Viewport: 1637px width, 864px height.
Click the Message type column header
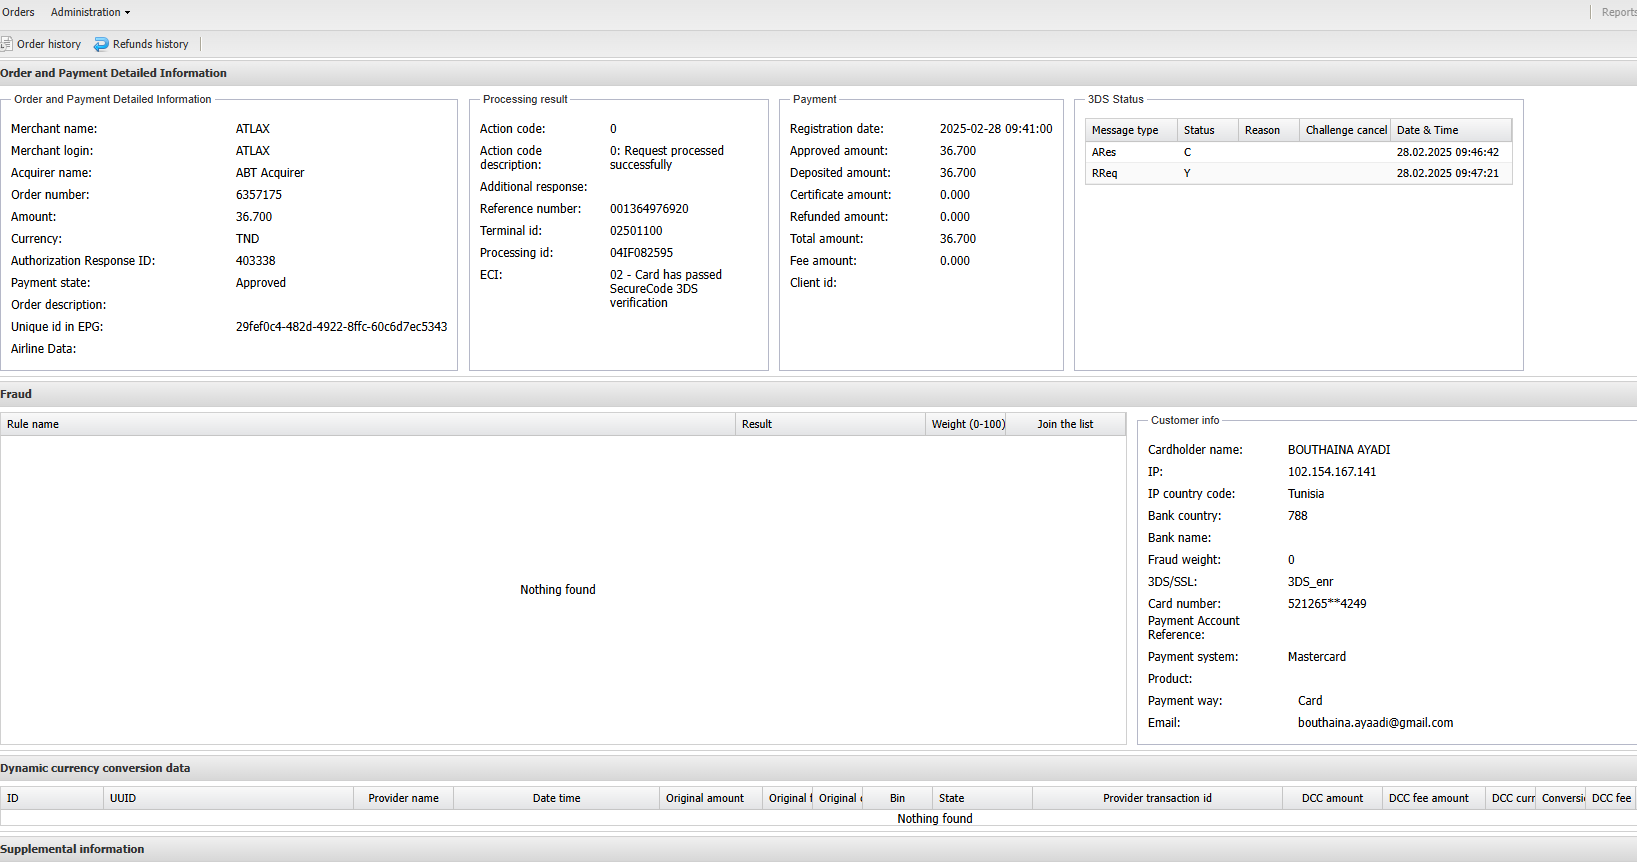pos(1125,130)
